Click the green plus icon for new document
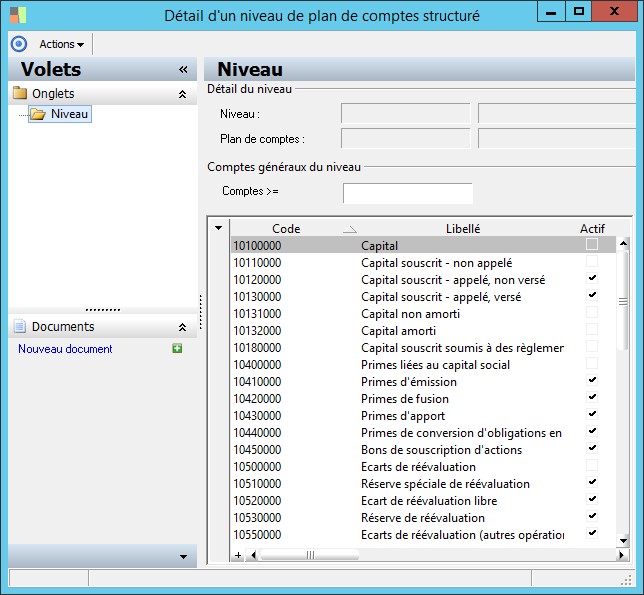Image resolution: width=644 pixels, height=595 pixels. [177, 349]
